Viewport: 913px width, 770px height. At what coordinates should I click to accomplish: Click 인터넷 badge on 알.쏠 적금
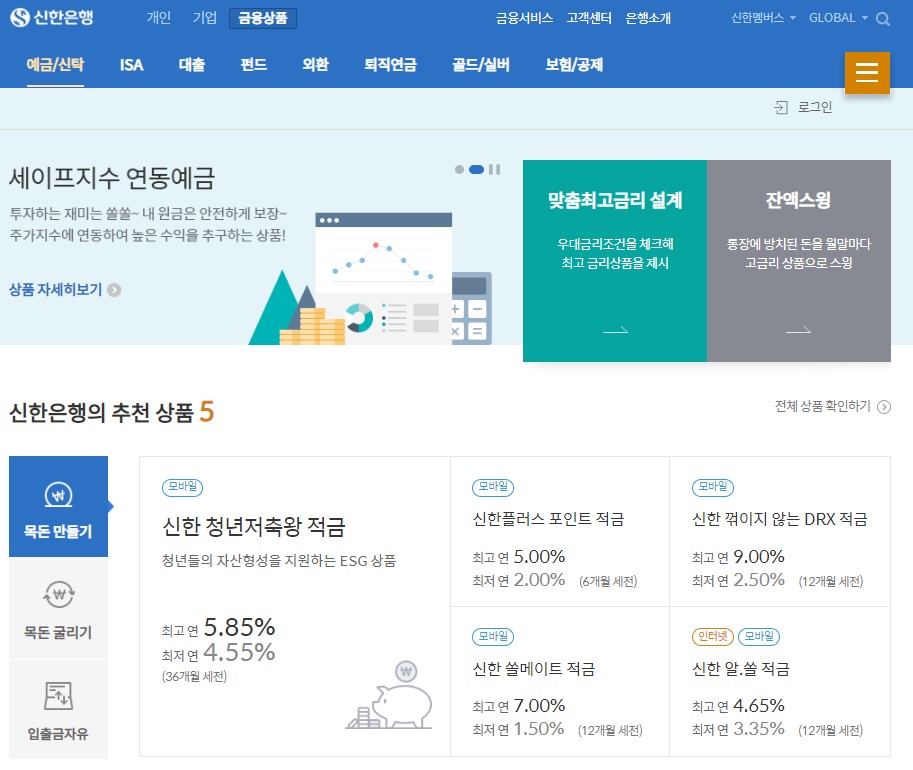[x=713, y=637]
